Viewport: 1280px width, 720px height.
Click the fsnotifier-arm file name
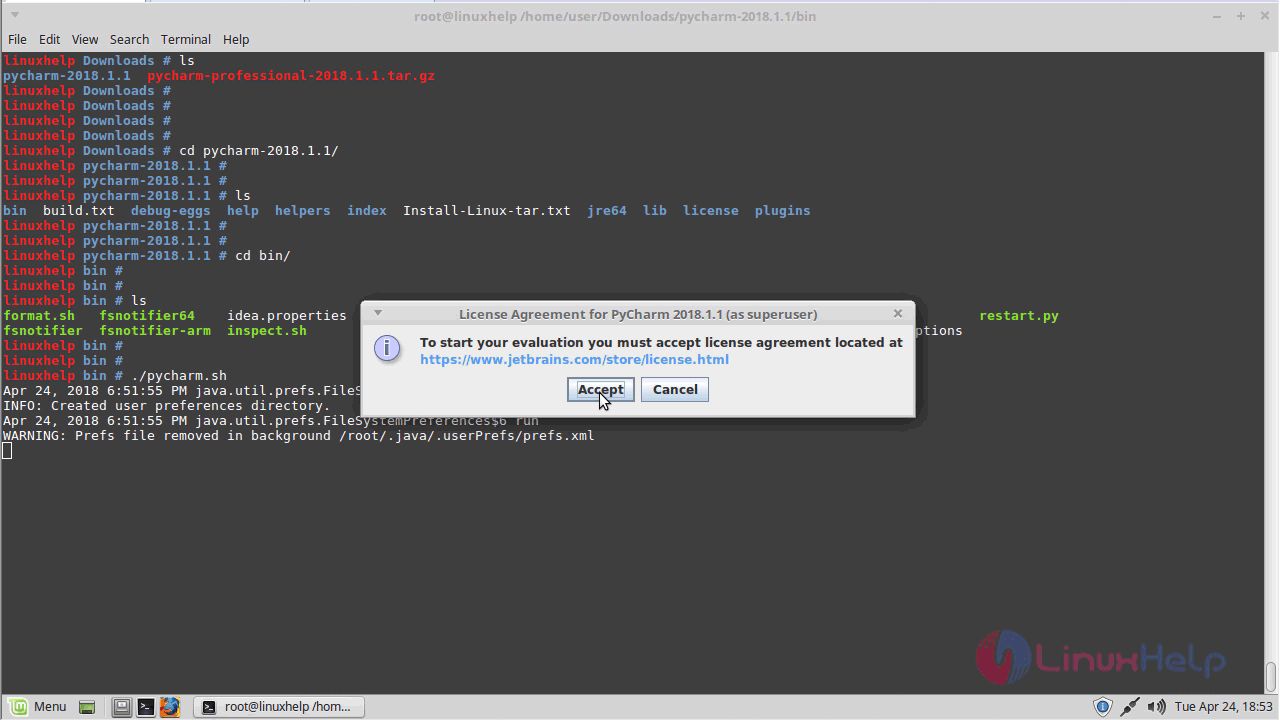[155, 330]
